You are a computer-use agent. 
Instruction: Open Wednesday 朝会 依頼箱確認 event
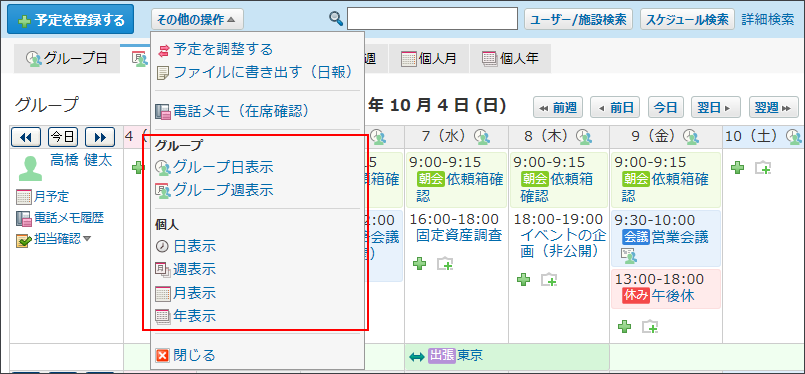[x=456, y=179]
